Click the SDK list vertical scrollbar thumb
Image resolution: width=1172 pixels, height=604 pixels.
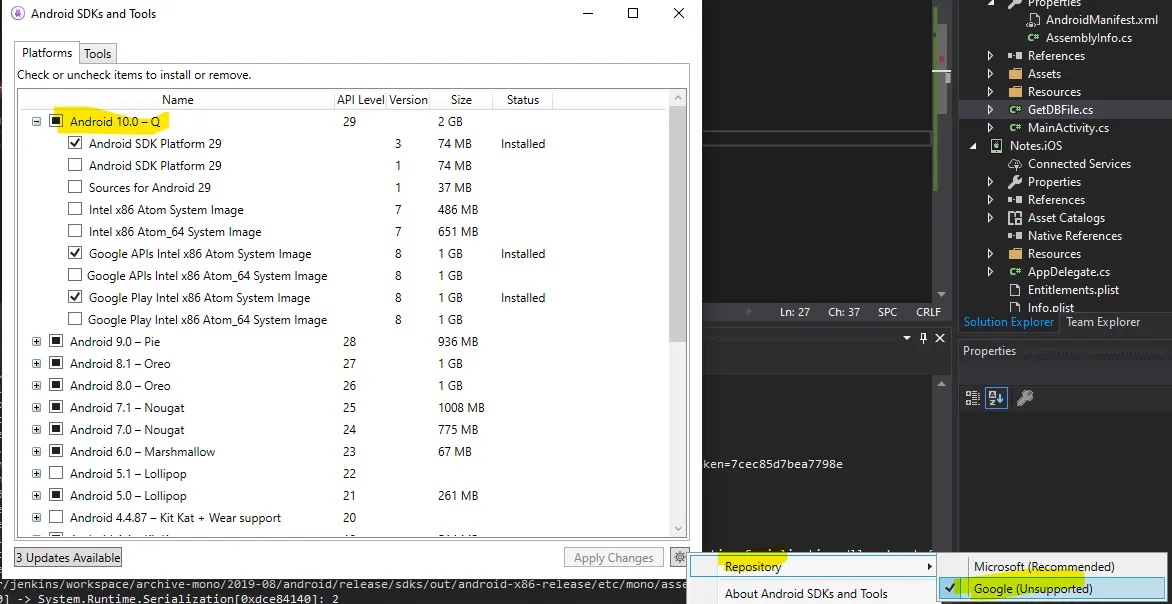click(x=678, y=224)
